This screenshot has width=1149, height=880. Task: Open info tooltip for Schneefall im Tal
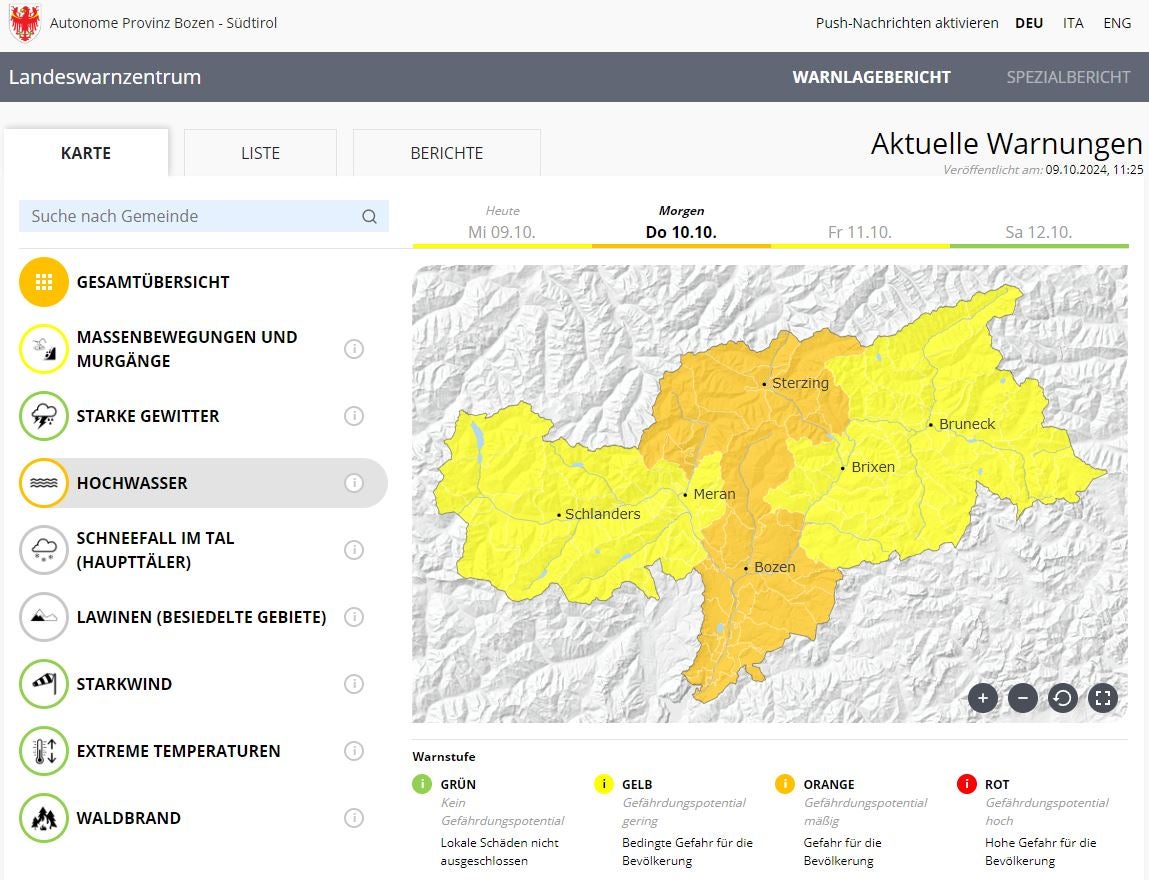(354, 550)
